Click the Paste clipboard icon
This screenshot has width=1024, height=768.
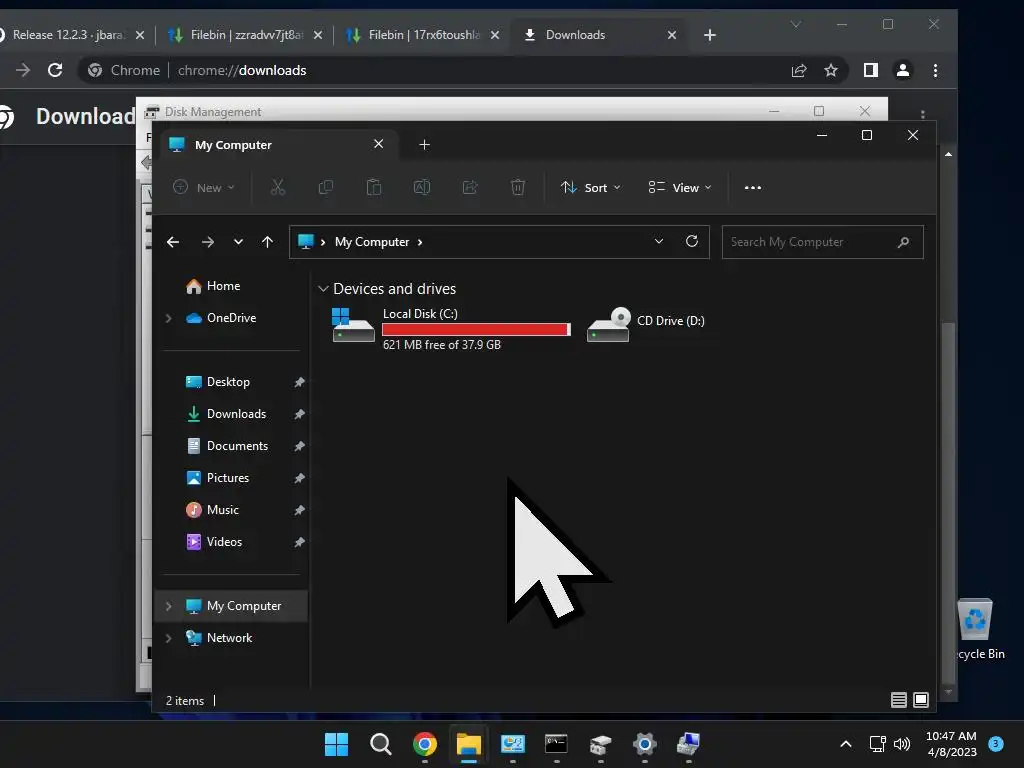[x=374, y=187]
